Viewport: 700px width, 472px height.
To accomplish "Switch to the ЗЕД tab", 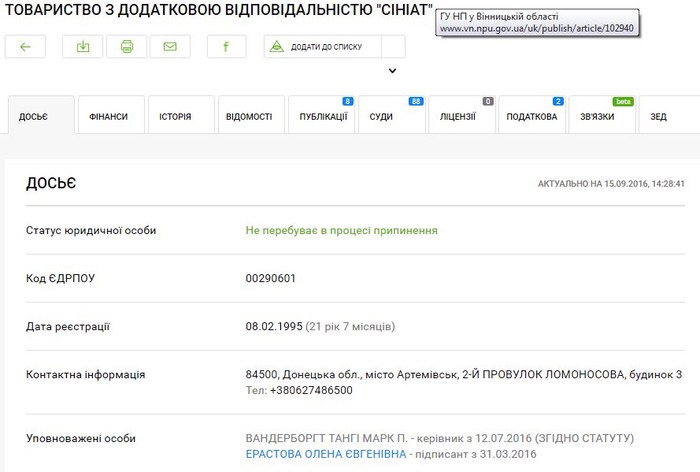I will (669, 115).
